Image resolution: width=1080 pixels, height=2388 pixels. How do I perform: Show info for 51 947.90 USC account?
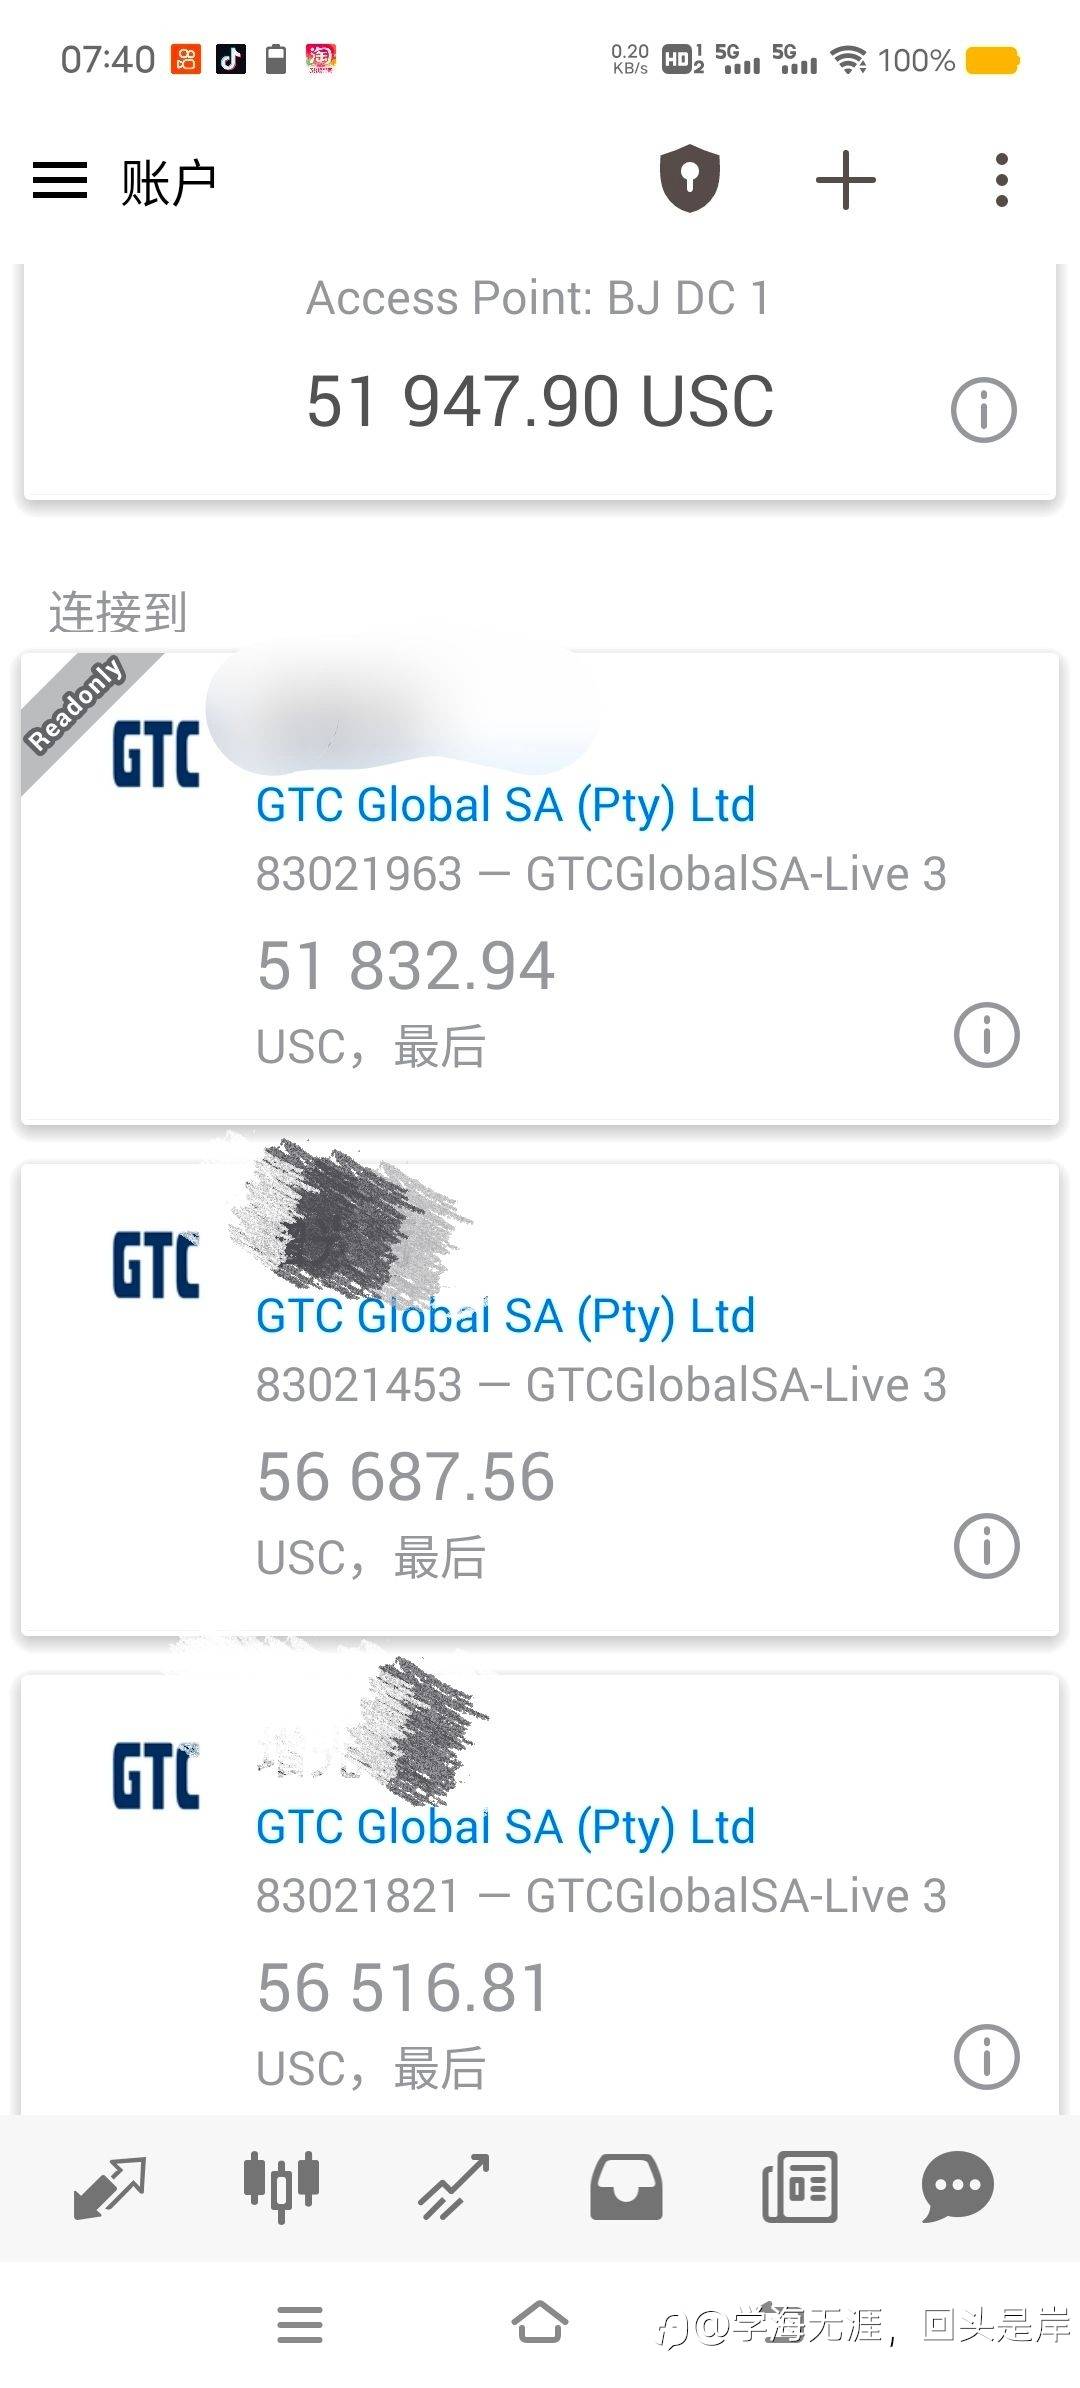click(x=984, y=409)
